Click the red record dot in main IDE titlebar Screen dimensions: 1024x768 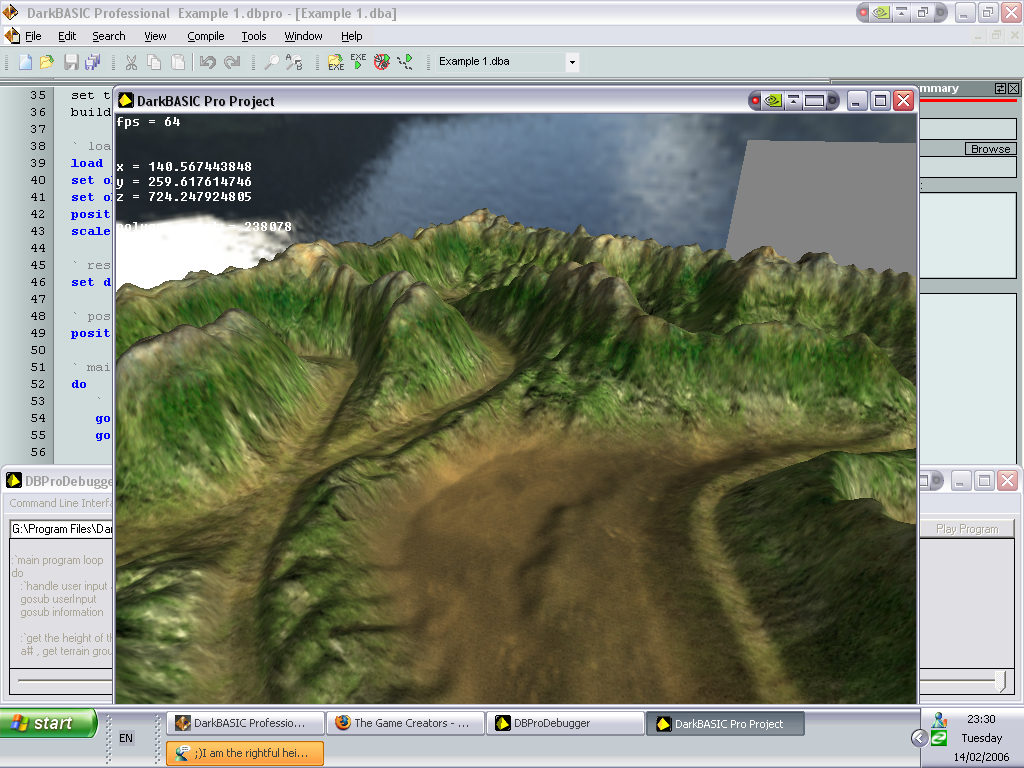coord(863,12)
